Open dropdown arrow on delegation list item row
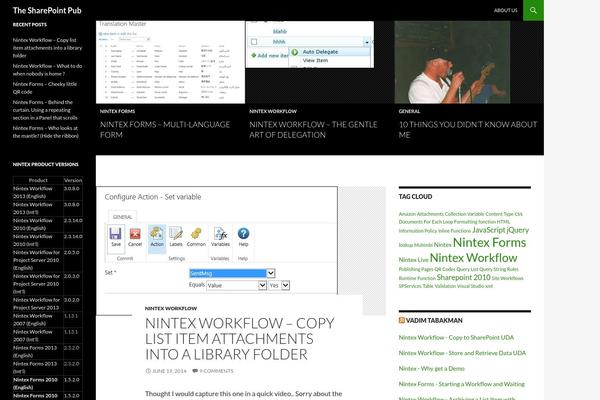The height and width of the screenshot is (400, 600). 367,42
